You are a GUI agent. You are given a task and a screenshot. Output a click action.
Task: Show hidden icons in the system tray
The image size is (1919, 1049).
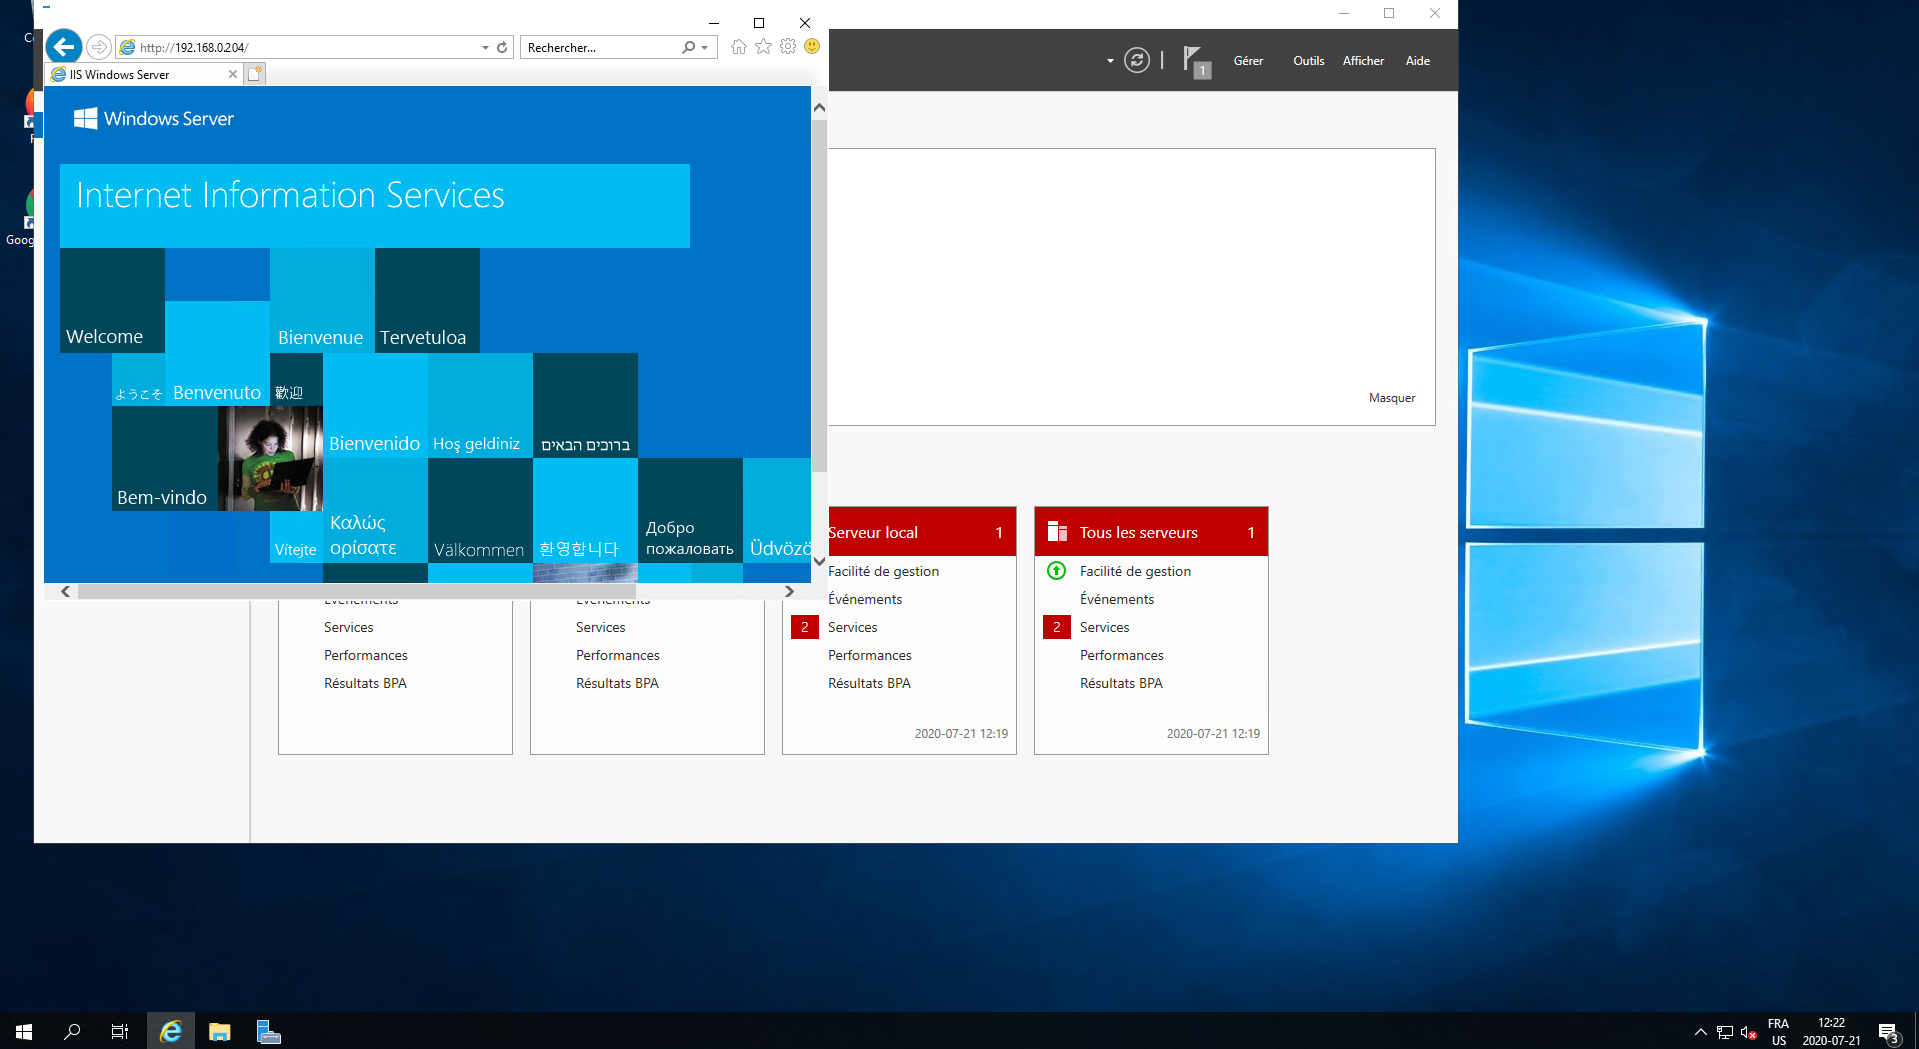(1700, 1031)
